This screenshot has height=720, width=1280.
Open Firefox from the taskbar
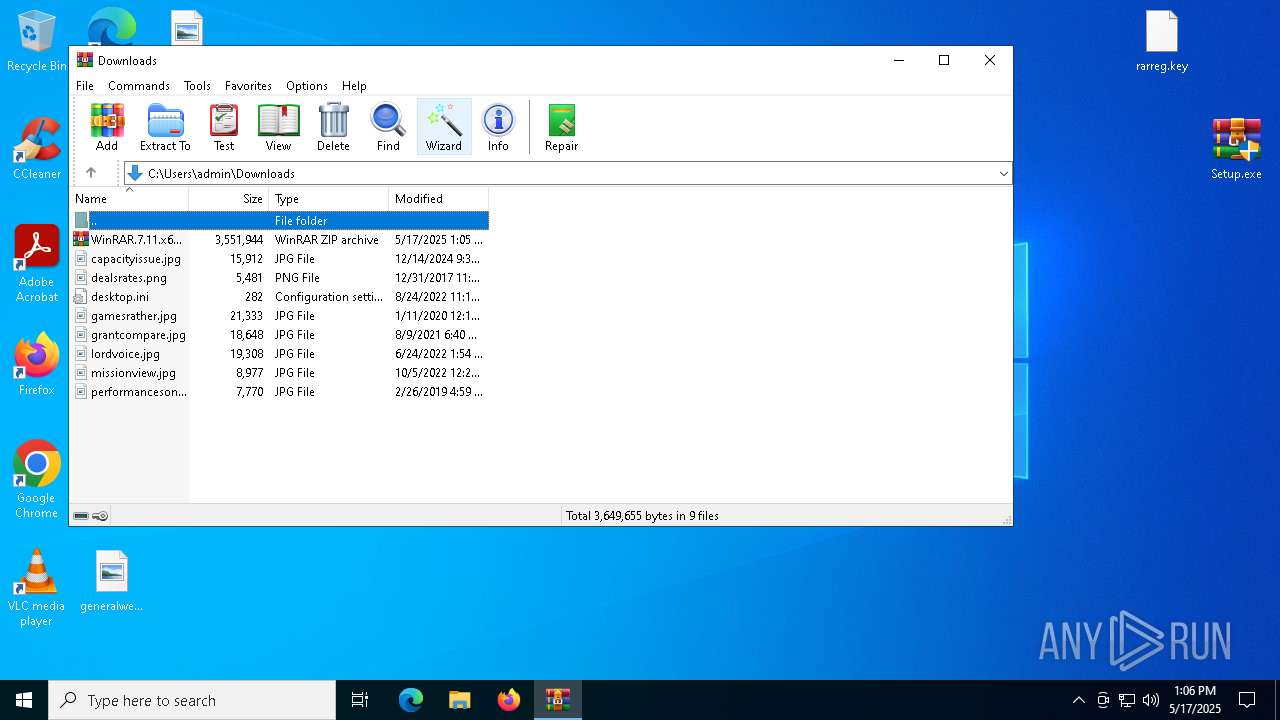tap(509, 700)
